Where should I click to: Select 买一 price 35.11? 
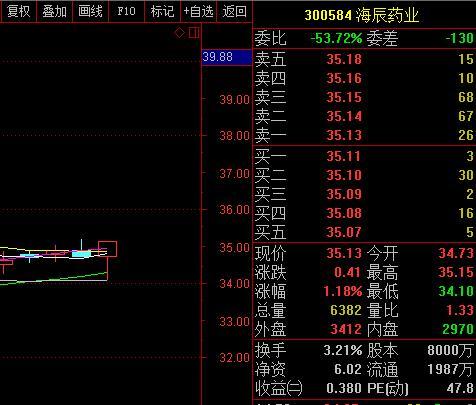344,156
